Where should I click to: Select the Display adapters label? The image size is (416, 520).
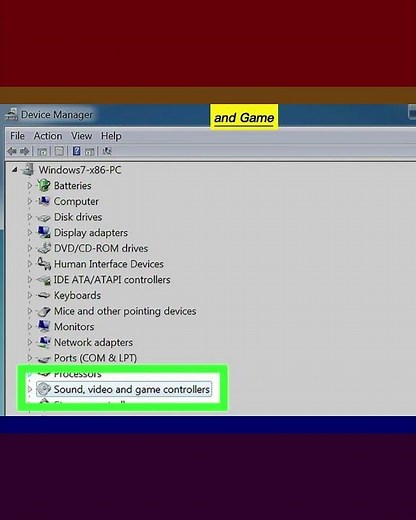pos(91,233)
